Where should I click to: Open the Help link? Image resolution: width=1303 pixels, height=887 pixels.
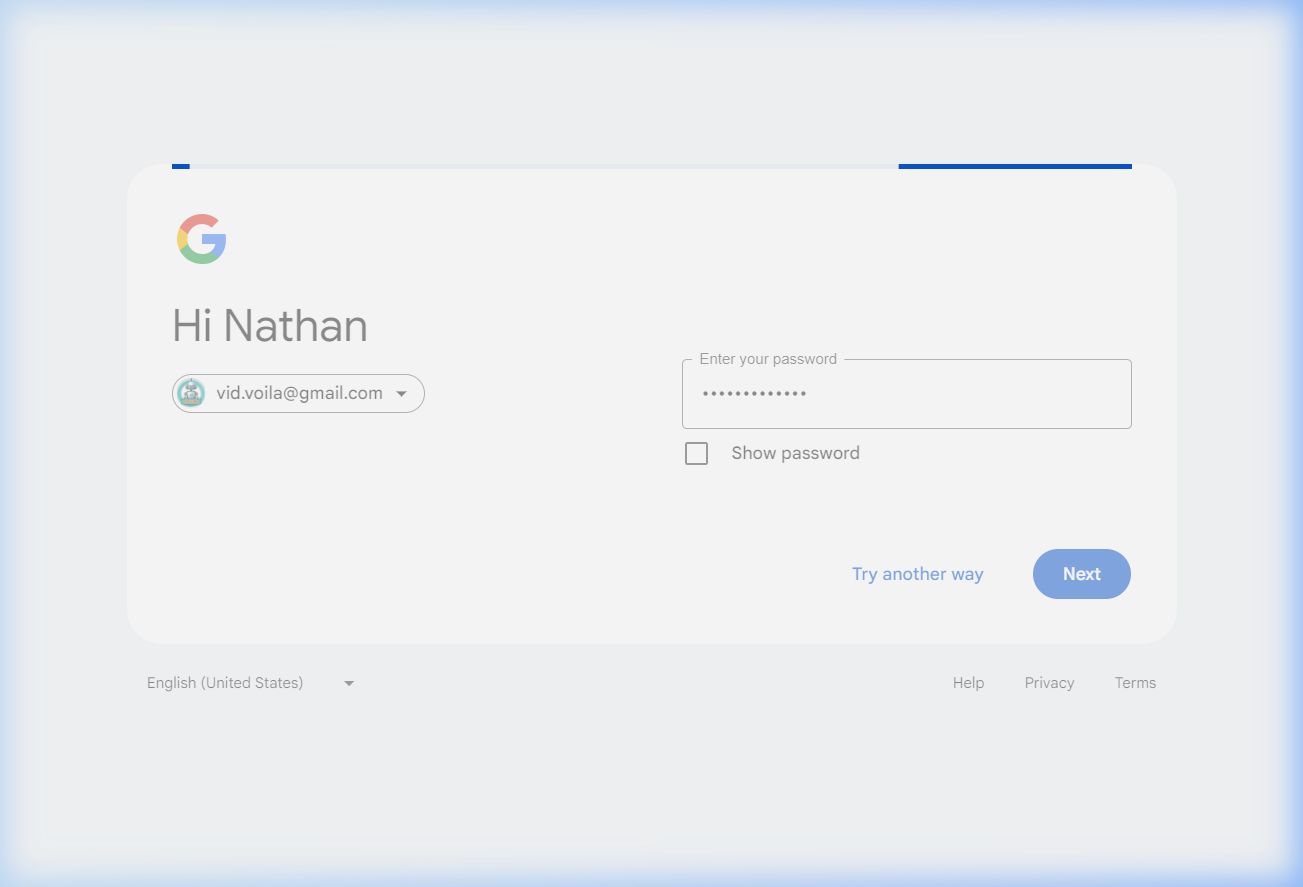[968, 683]
